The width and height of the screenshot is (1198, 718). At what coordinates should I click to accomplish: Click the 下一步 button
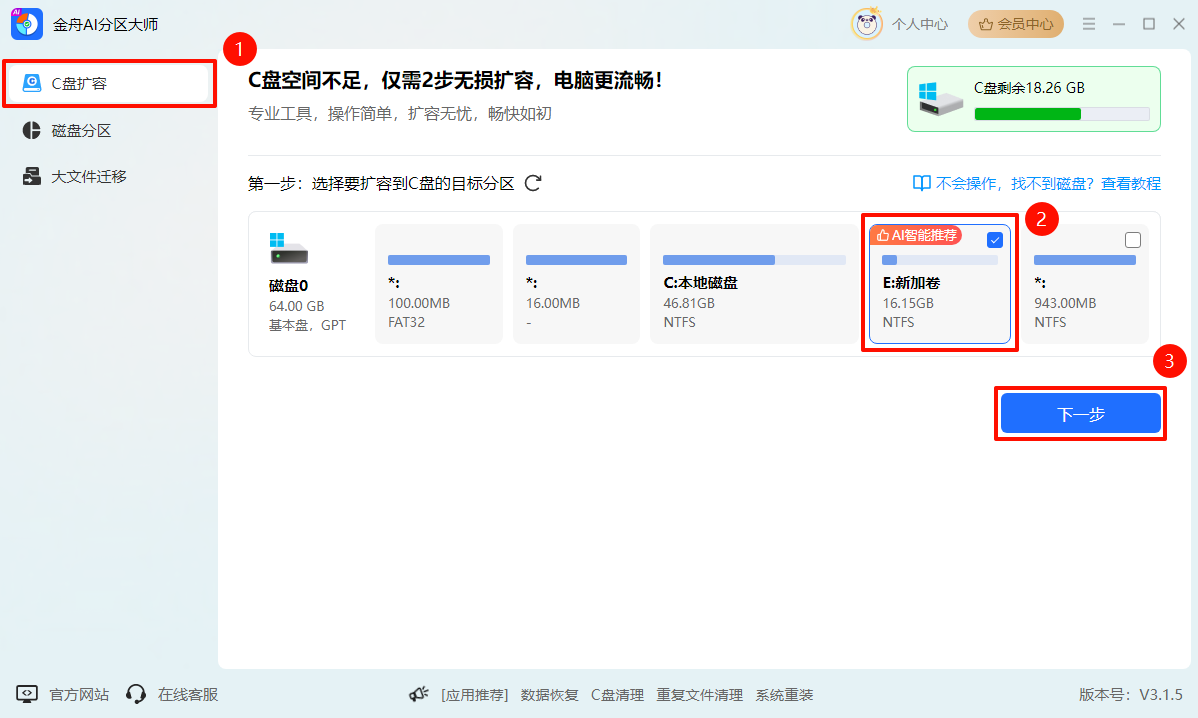[x=1080, y=413]
